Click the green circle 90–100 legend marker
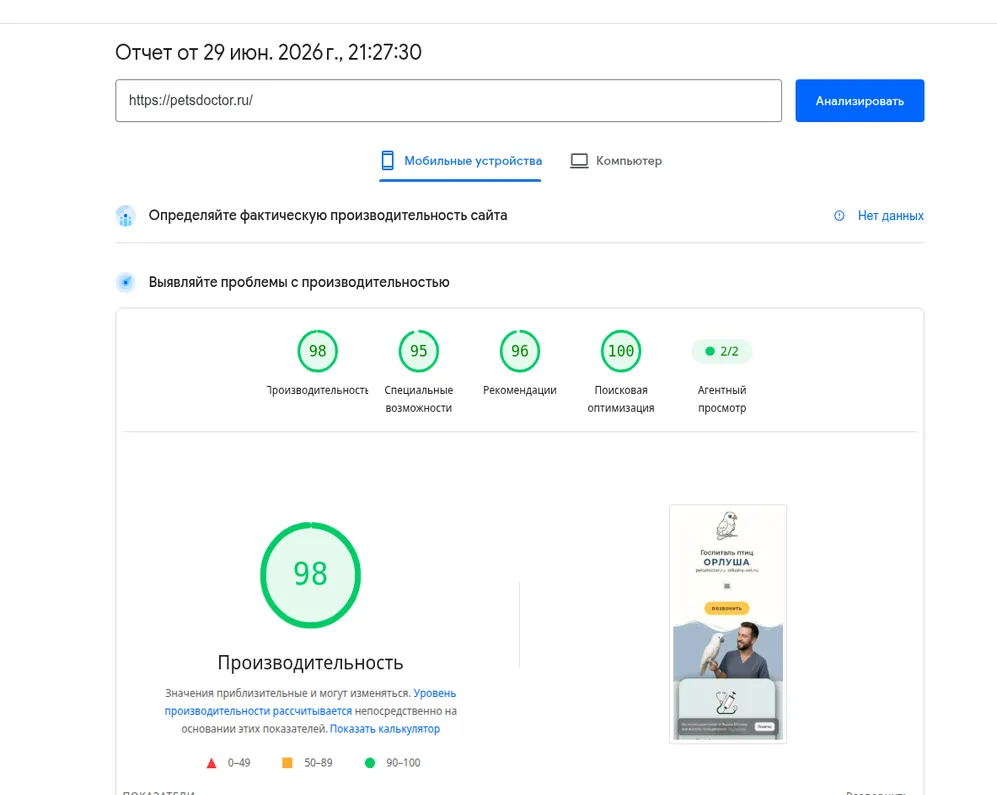Image resolution: width=997 pixels, height=795 pixels. click(369, 763)
